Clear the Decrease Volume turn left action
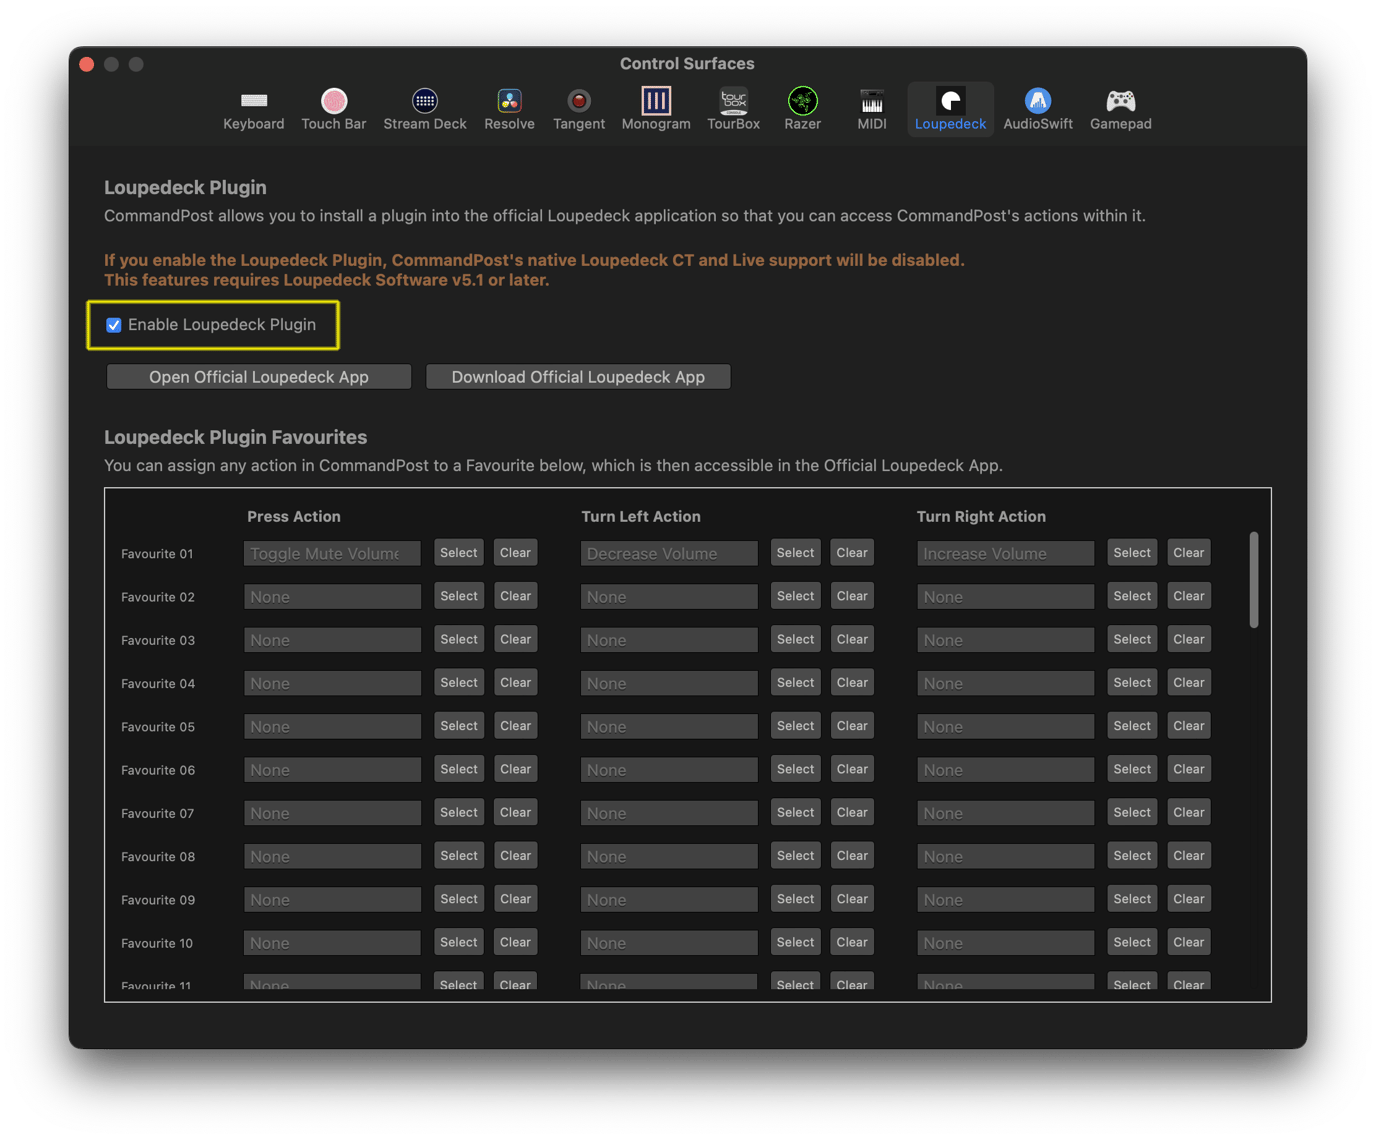This screenshot has width=1376, height=1140. point(851,552)
